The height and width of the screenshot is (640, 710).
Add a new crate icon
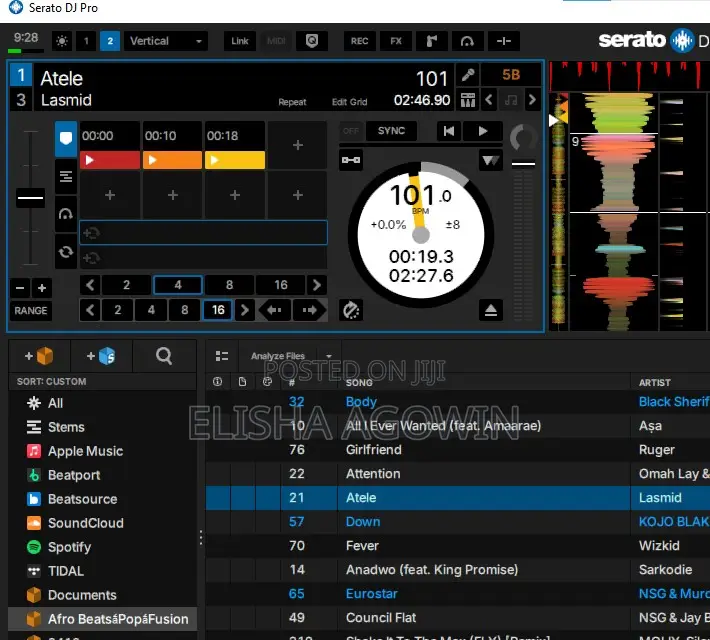(39, 356)
